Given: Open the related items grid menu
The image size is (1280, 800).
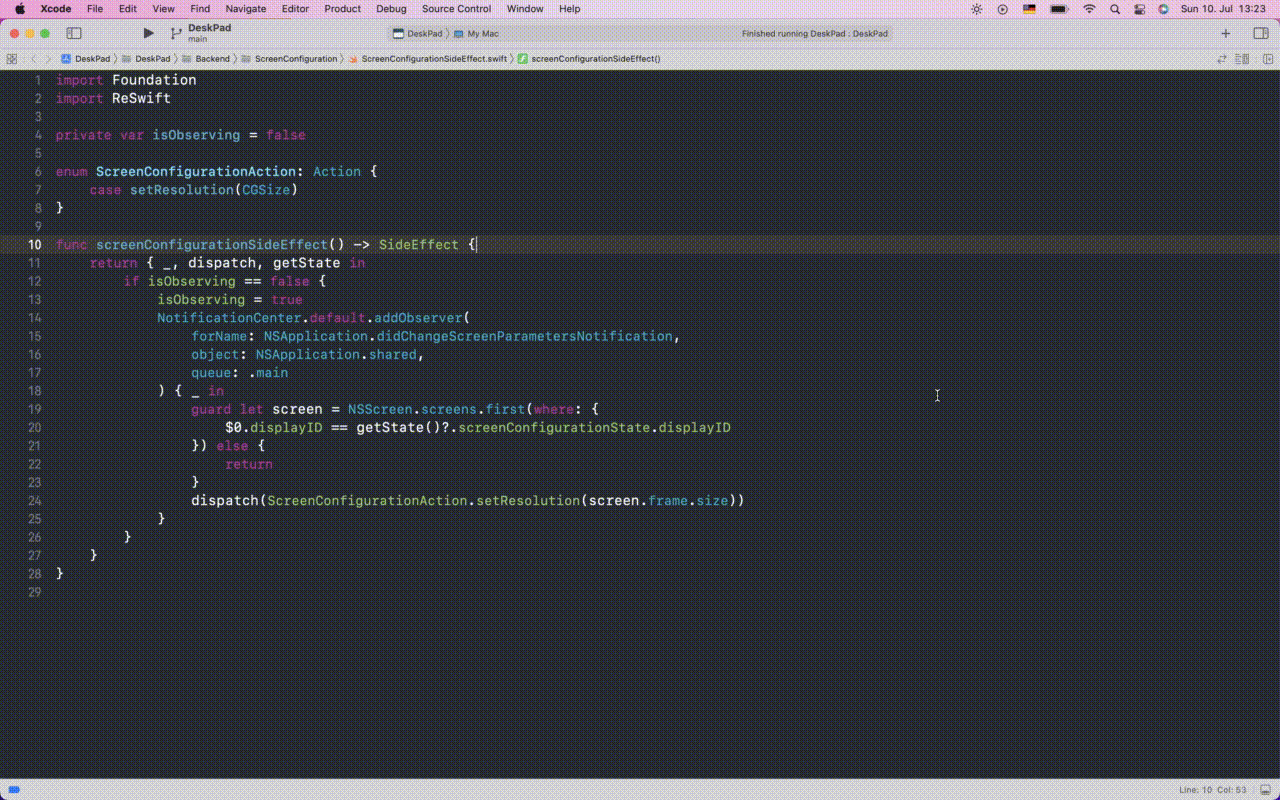Looking at the screenshot, I should tap(12, 59).
